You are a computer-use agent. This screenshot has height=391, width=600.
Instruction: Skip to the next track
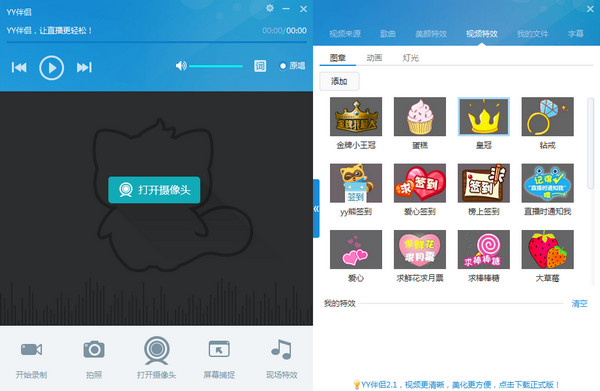click(x=84, y=68)
